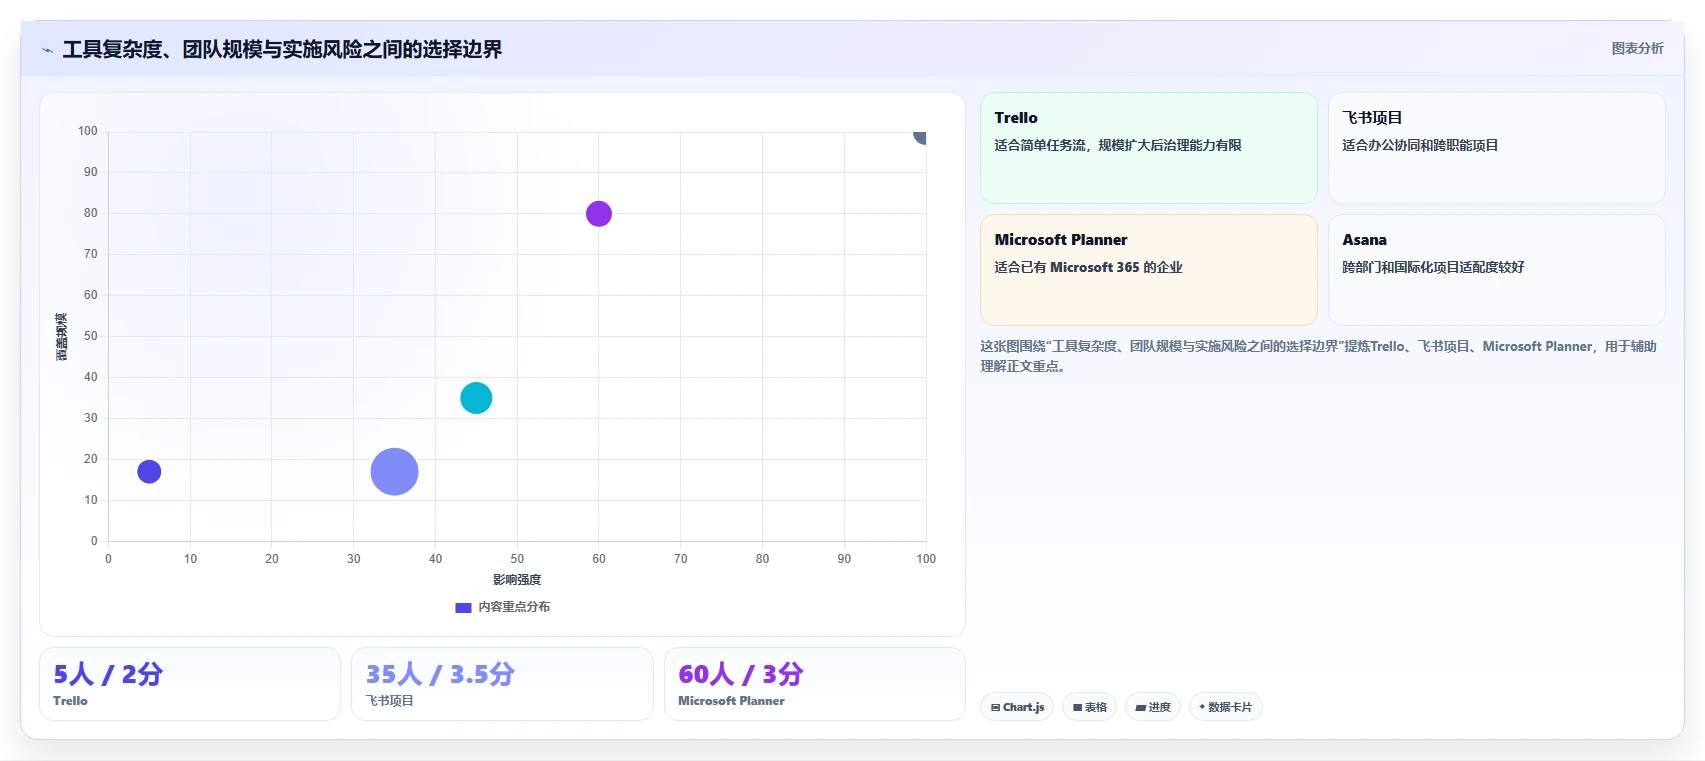Click the 5人 / 2分 Trello stat card

(x=190, y=684)
